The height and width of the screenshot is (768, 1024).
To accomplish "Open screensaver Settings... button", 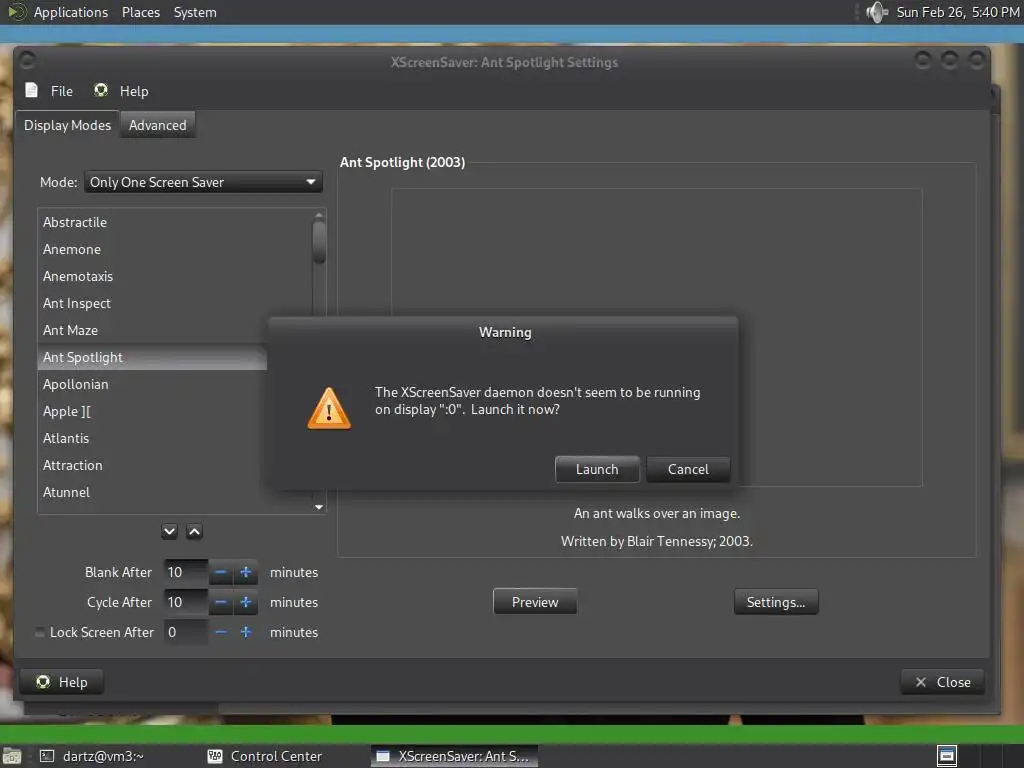I will 776,601.
